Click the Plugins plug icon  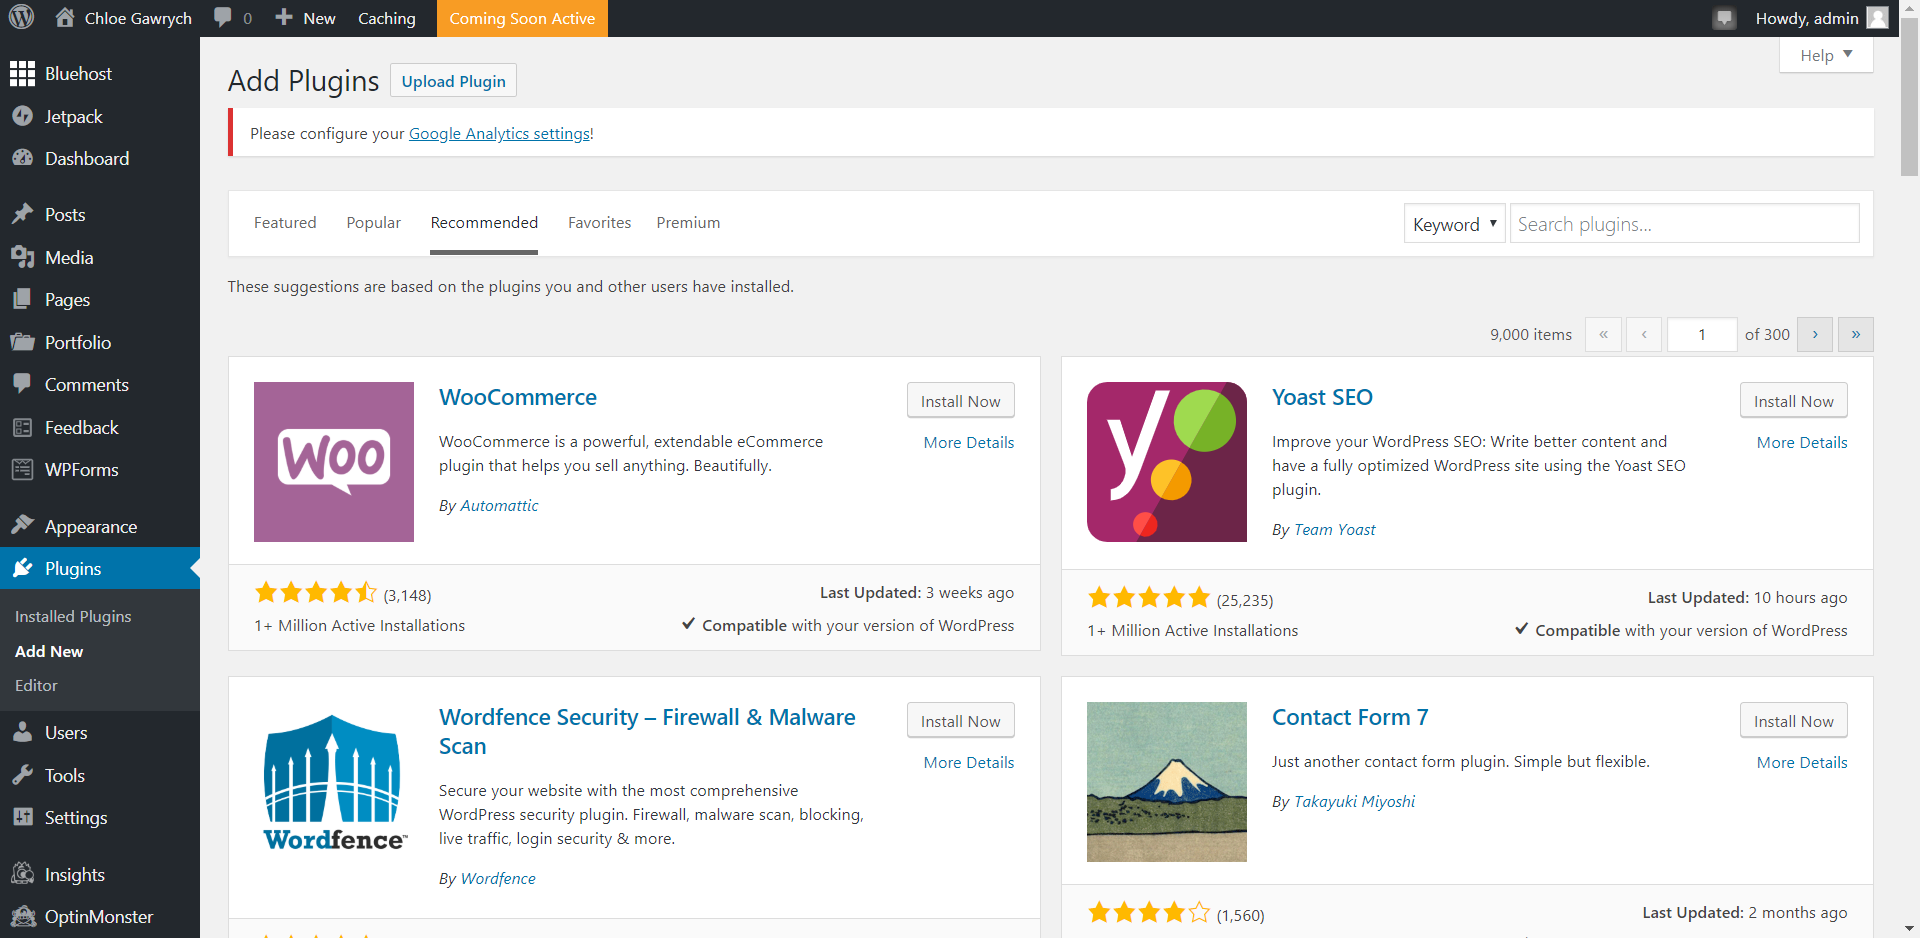22,568
